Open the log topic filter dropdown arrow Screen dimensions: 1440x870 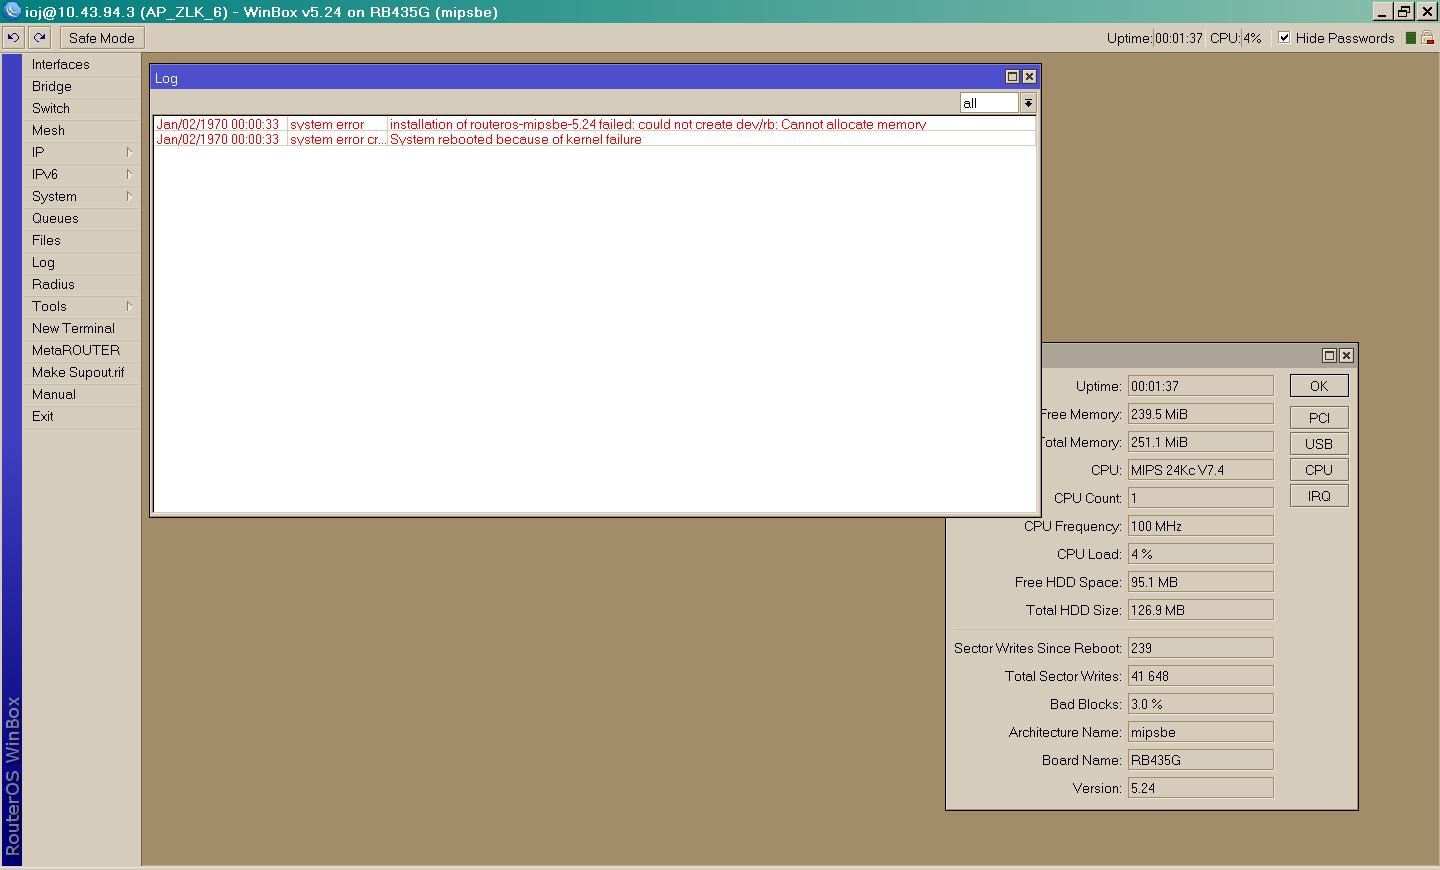1028,103
